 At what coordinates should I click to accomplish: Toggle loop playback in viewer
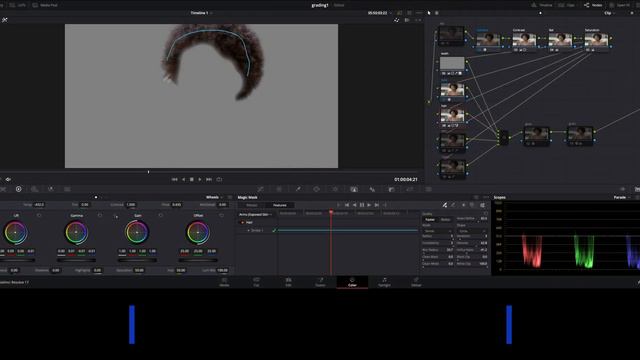click(x=219, y=180)
